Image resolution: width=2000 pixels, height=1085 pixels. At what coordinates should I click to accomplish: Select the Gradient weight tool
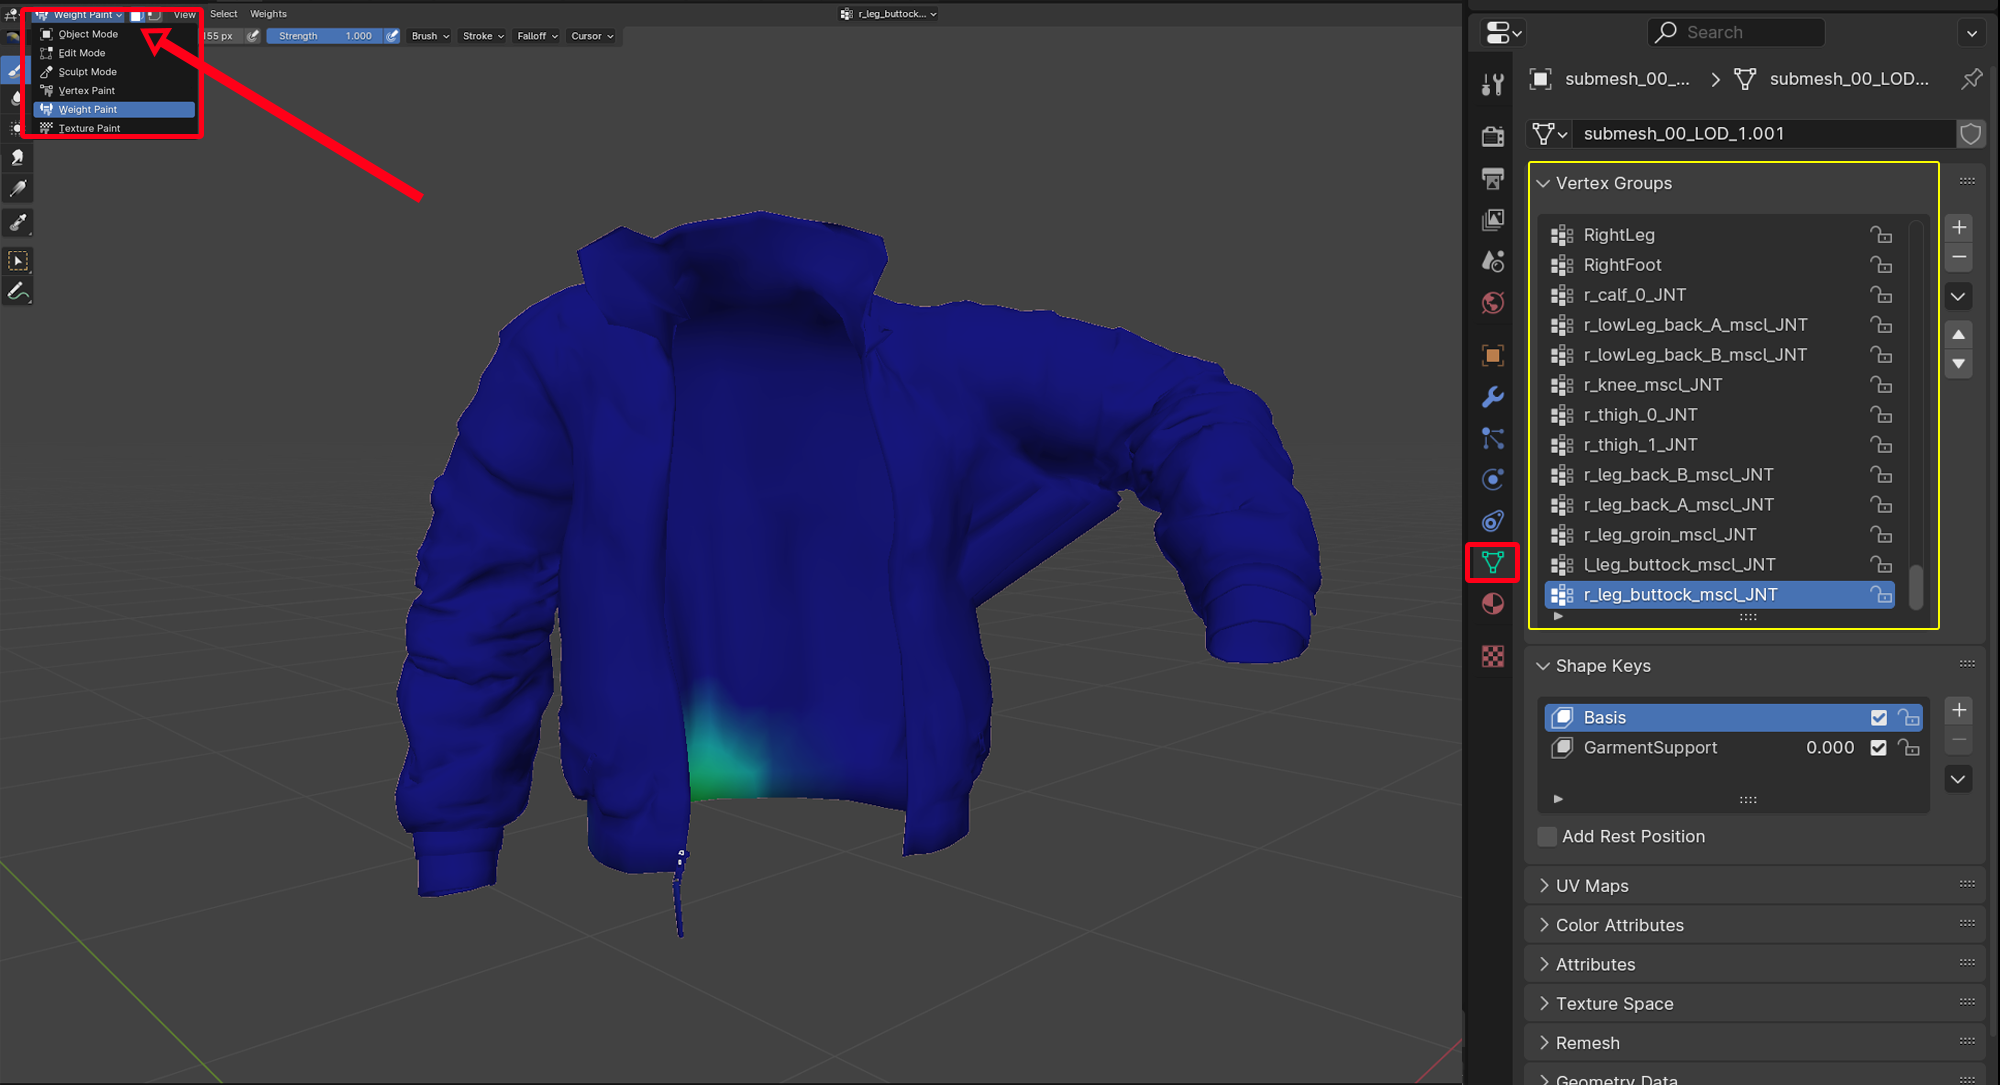point(18,188)
